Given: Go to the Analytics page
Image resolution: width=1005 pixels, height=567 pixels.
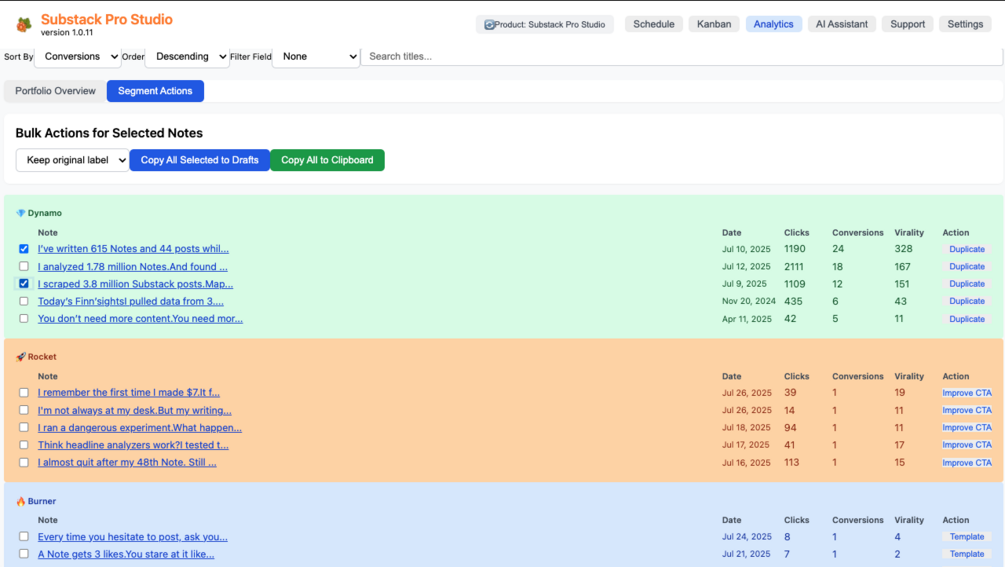Looking at the screenshot, I should (x=773, y=24).
